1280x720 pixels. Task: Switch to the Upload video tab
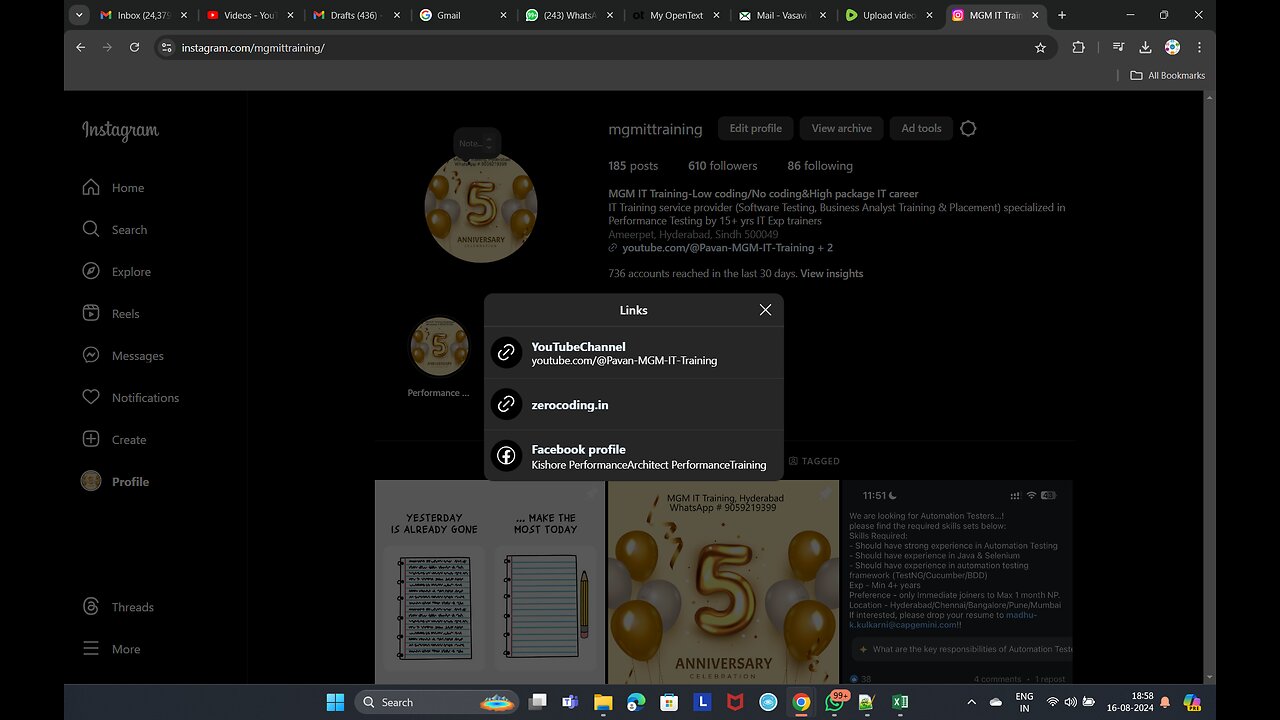tap(889, 15)
